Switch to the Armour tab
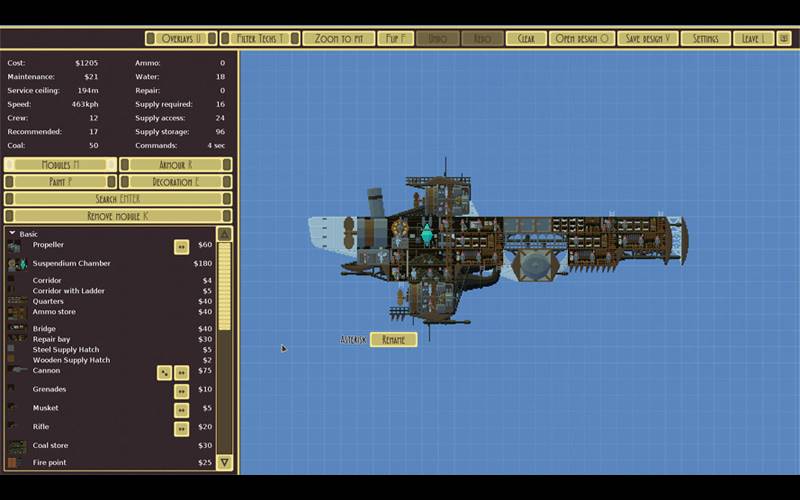The width and height of the screenshot is (800, 500). tap(175, 165)
